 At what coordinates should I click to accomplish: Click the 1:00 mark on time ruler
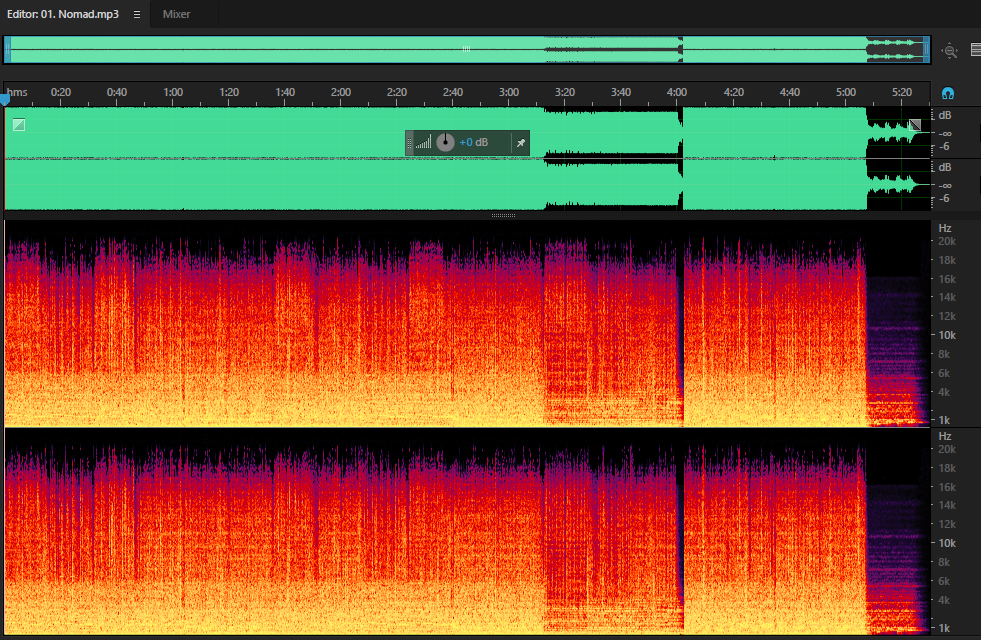(173, 92)
